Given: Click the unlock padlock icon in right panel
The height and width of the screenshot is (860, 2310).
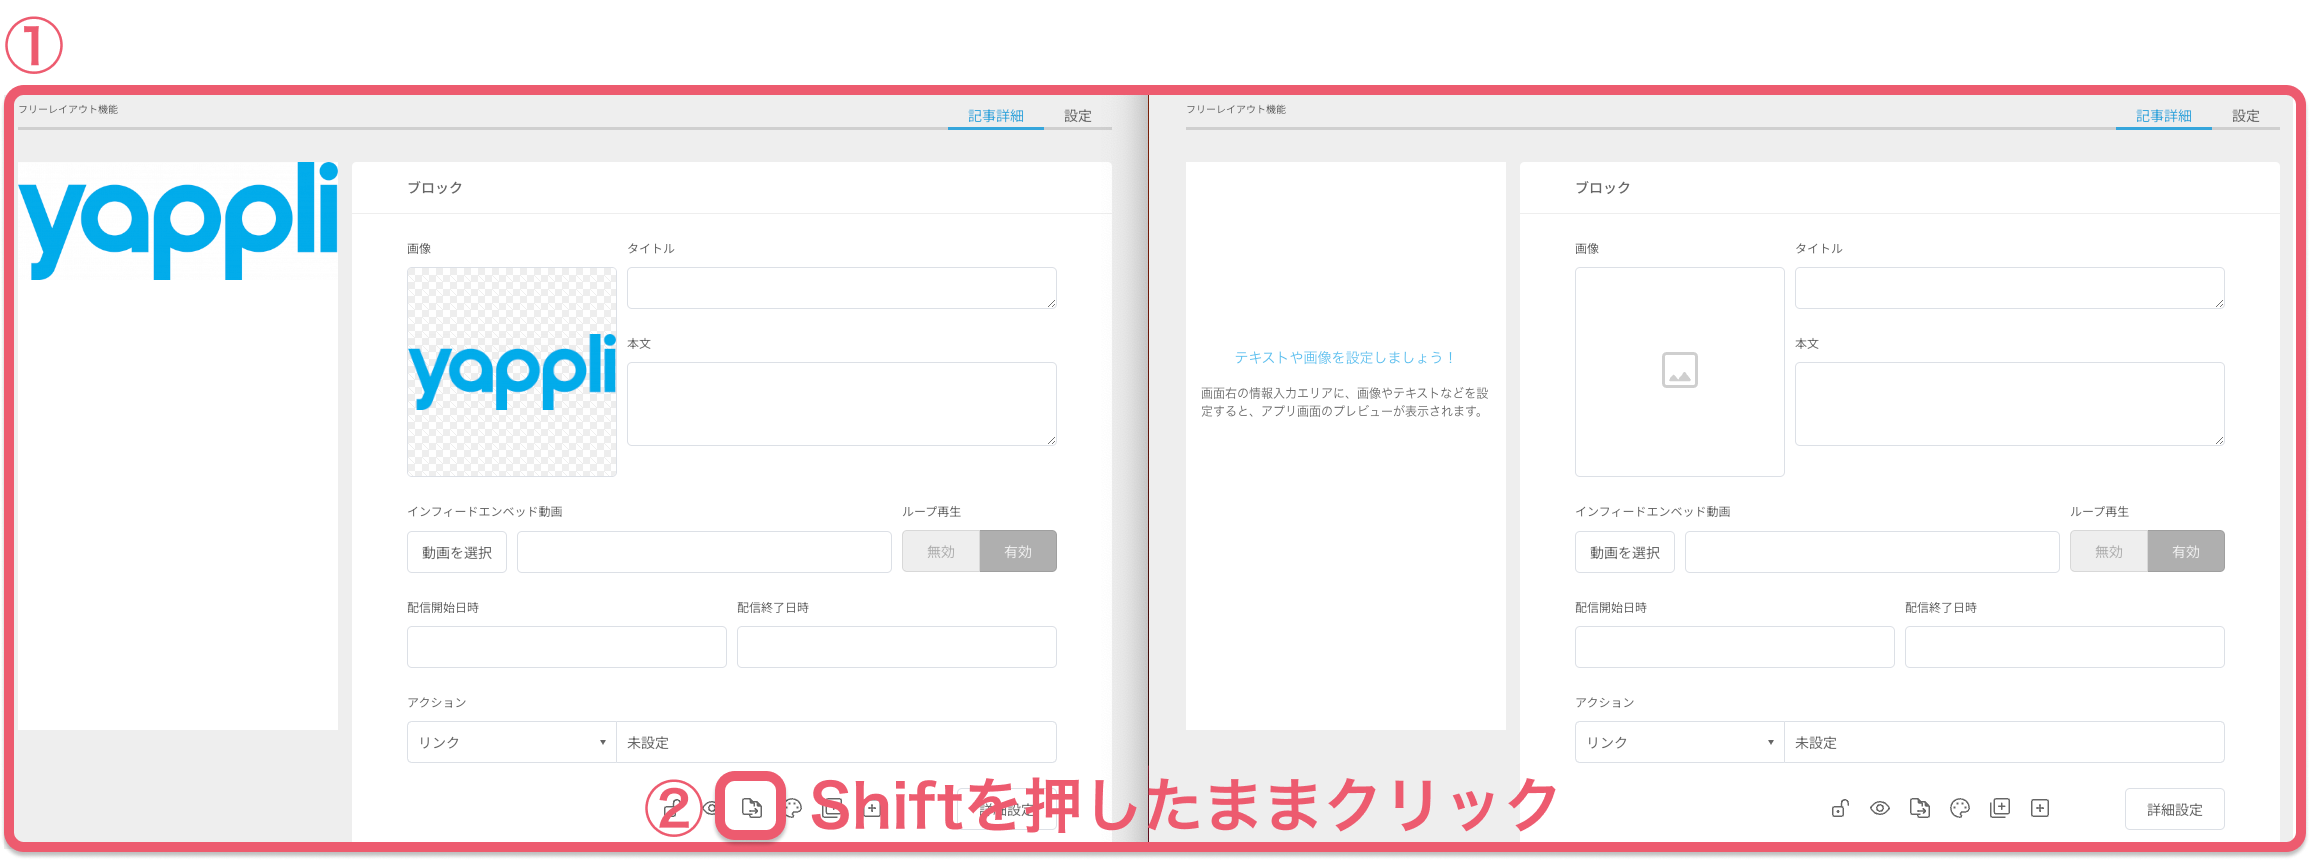Looking at the screenshot, I should 1840,808.
